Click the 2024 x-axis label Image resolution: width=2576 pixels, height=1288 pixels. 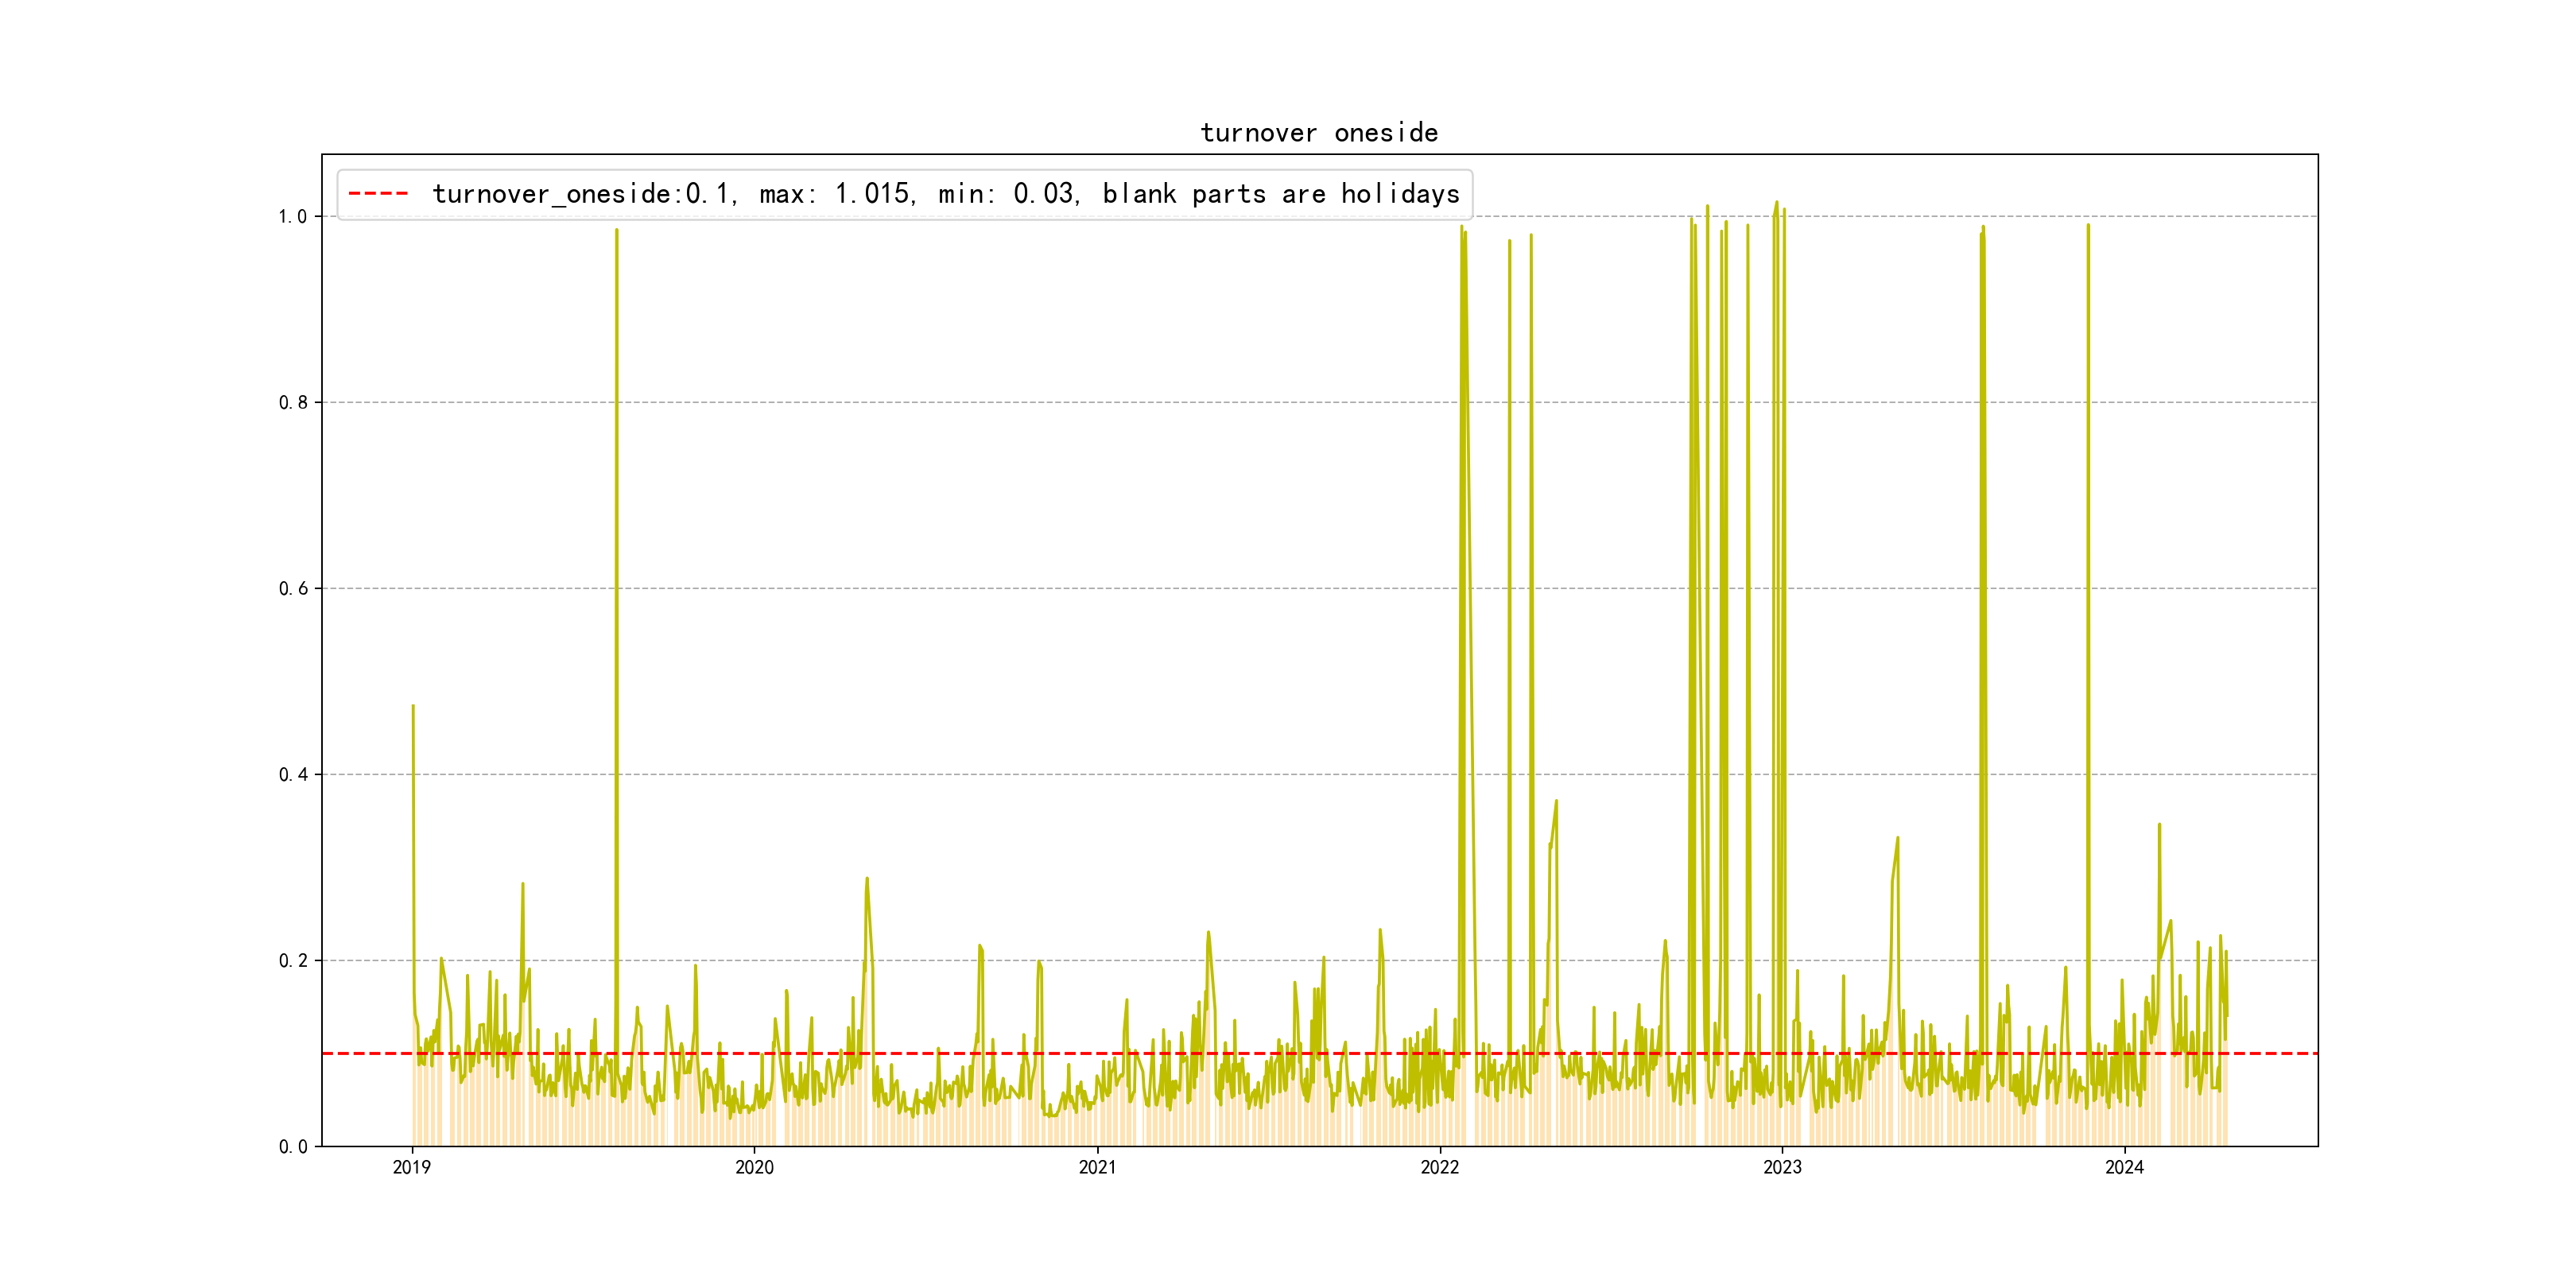tap(2124, 1168)
